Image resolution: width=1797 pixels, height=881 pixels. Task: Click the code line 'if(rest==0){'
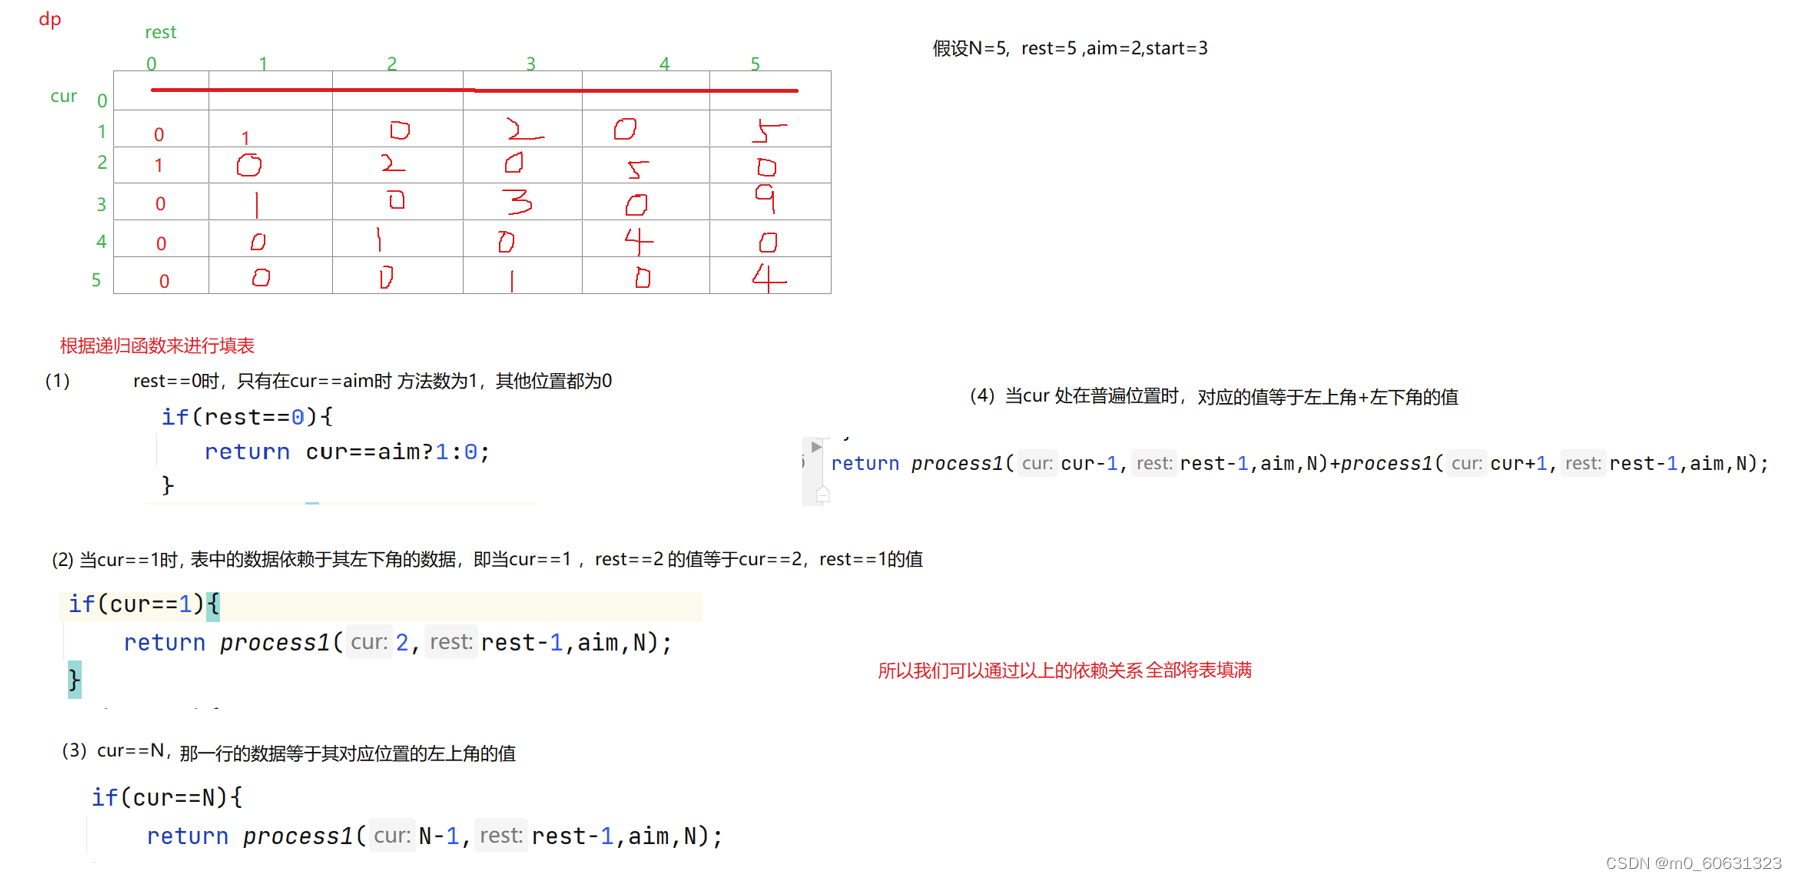pos(247,416)
